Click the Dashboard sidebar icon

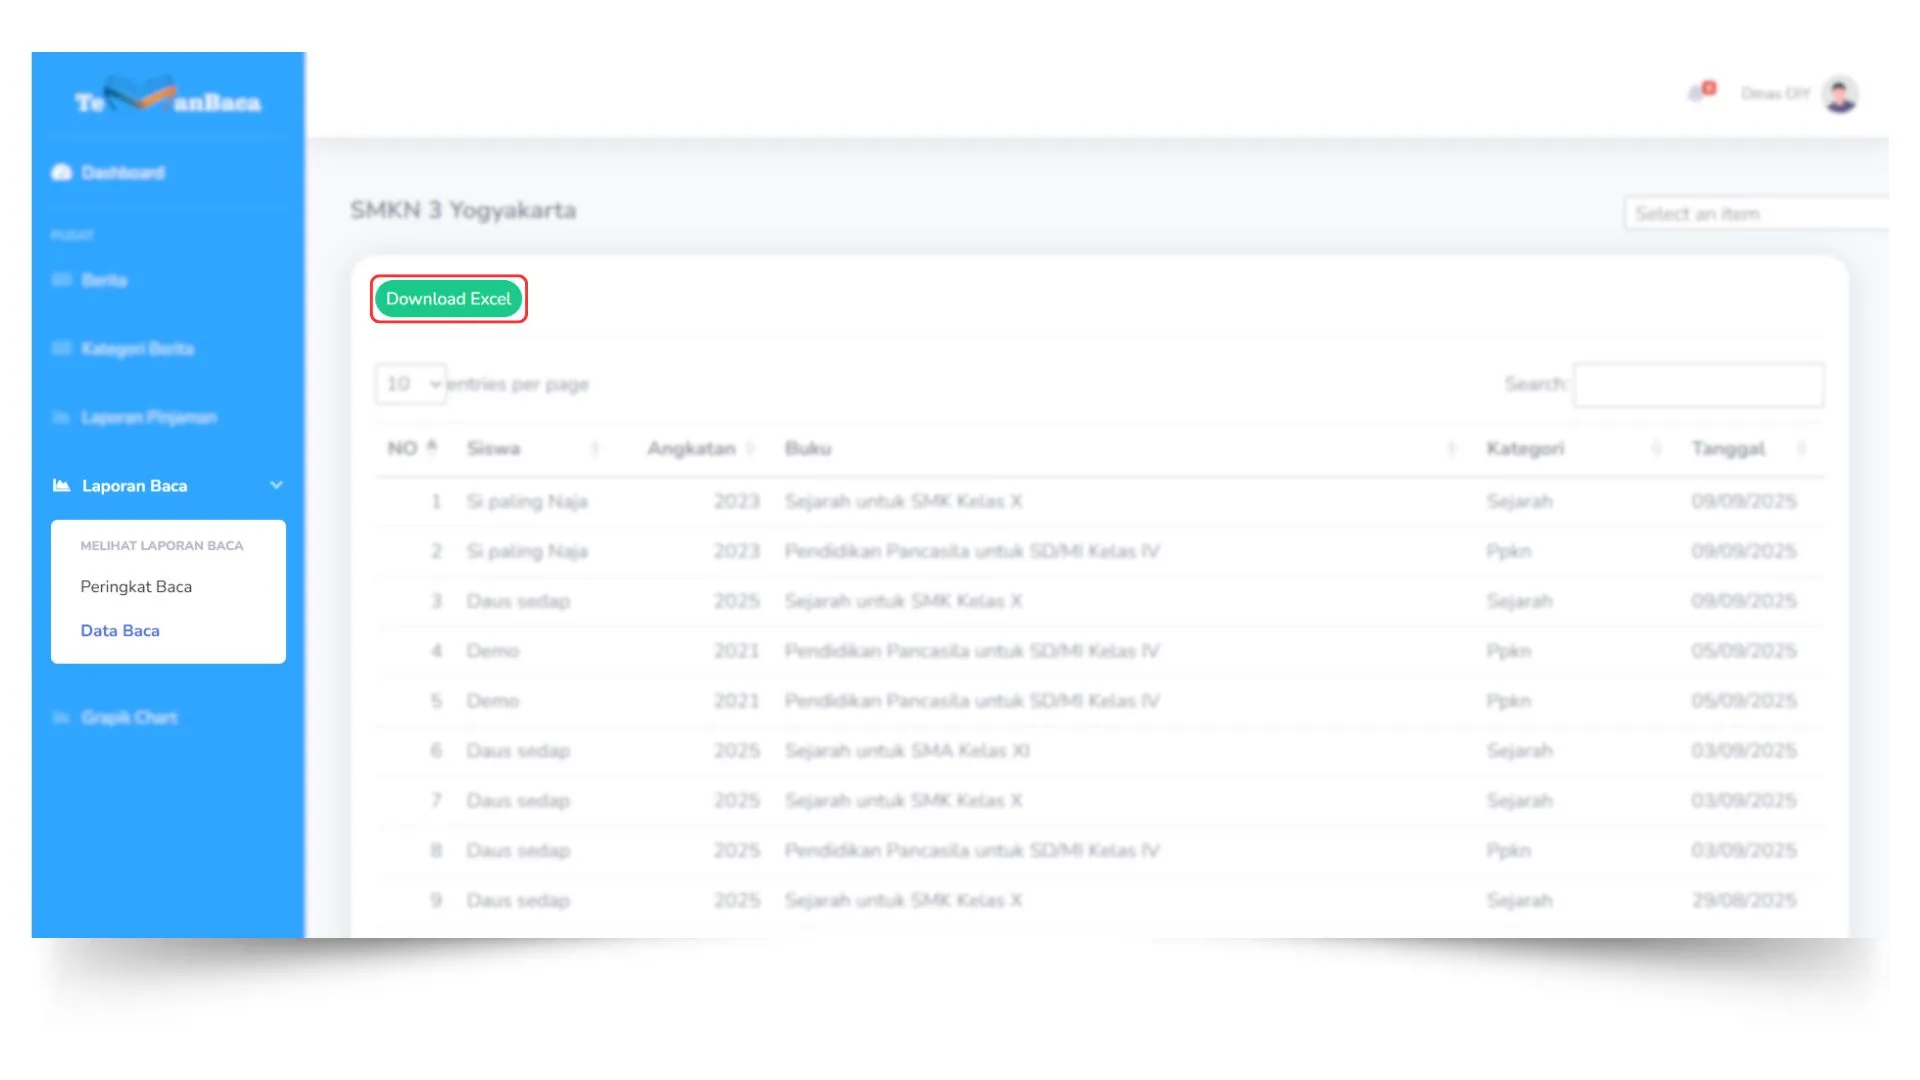[62, 173]
